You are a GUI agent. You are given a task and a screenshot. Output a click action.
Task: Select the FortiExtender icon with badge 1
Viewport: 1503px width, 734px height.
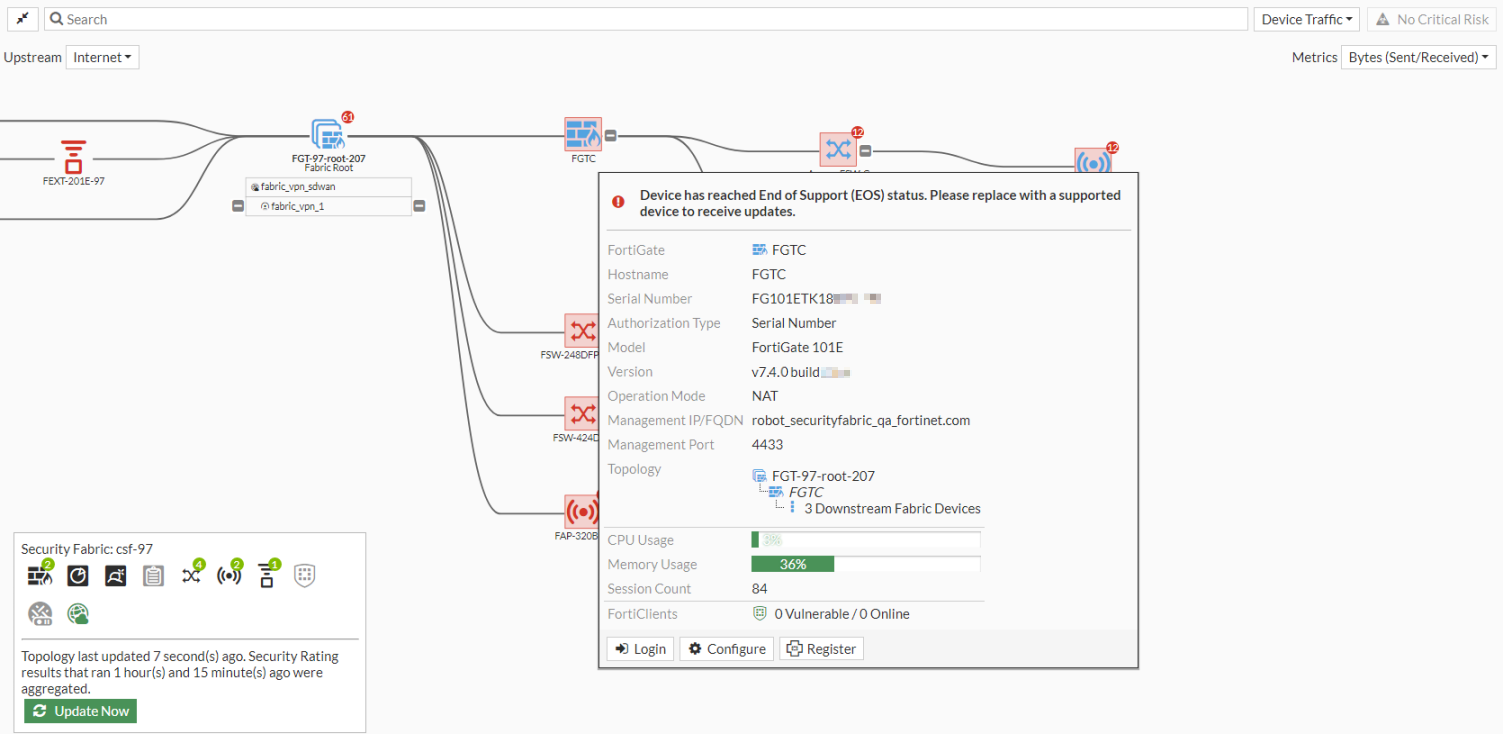pyautogui.click(x=266, y=576)
